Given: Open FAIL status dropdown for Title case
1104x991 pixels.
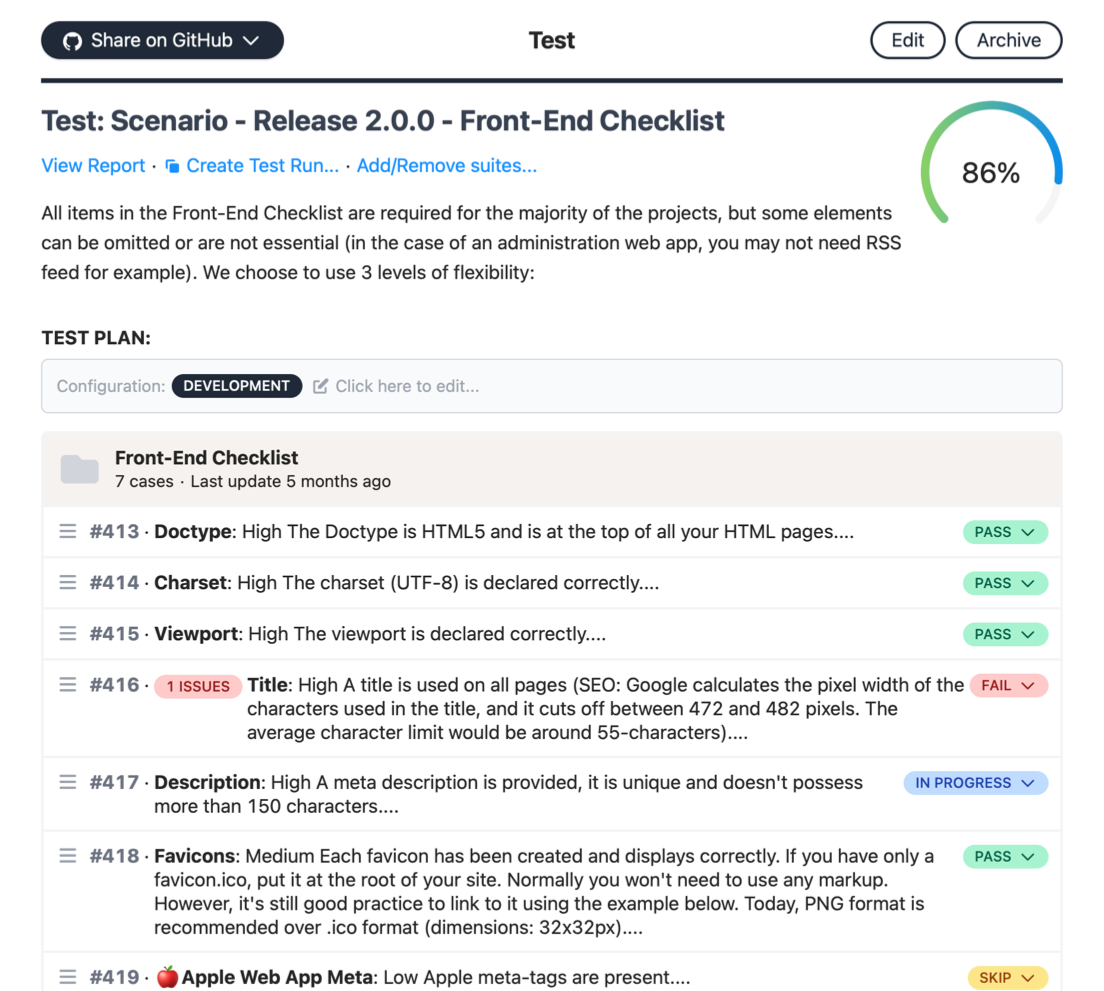Looking at the screenshot, I should coord(1009,686).
